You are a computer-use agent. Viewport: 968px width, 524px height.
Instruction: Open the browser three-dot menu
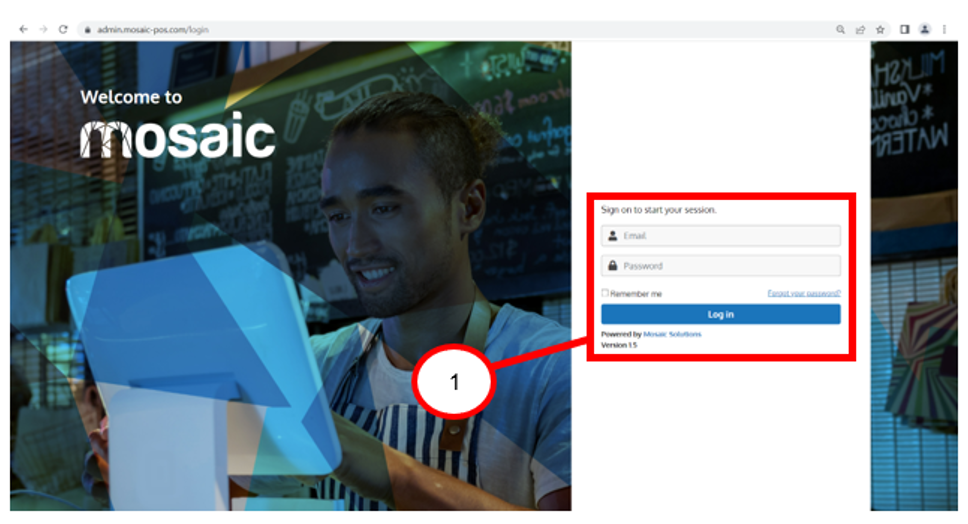(x=945, y=29)
